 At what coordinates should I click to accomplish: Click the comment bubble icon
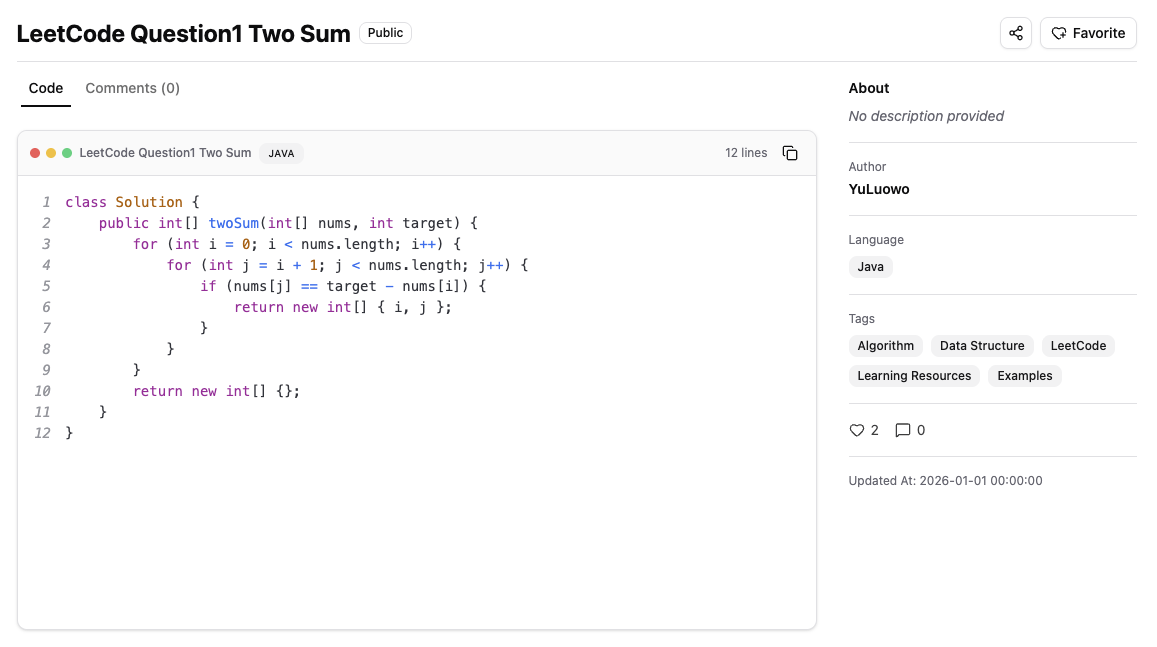pos(902,430)
